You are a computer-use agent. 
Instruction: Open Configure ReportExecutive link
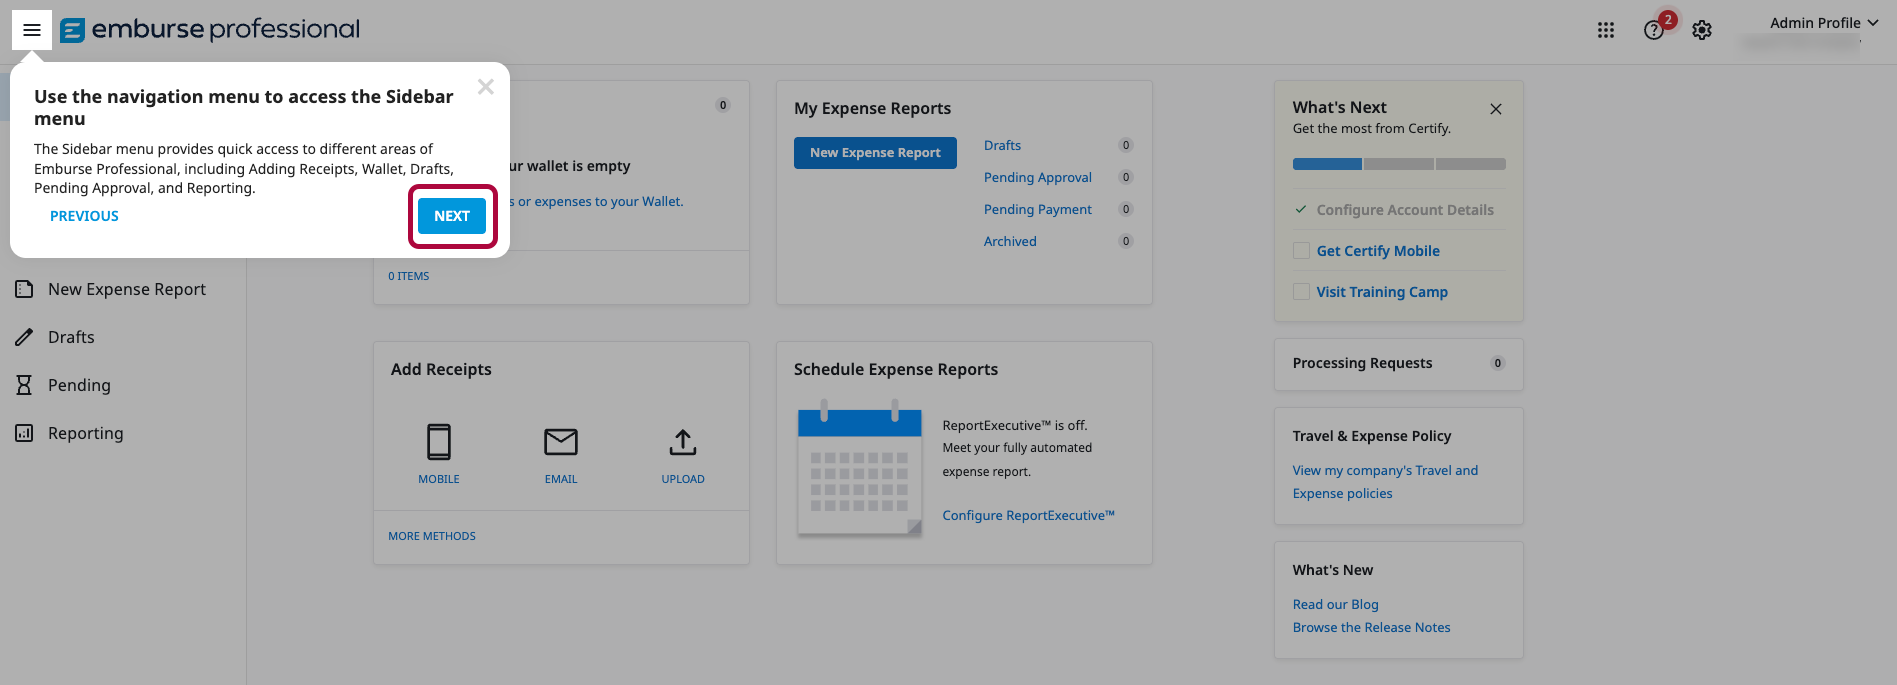click(1028, 515)
